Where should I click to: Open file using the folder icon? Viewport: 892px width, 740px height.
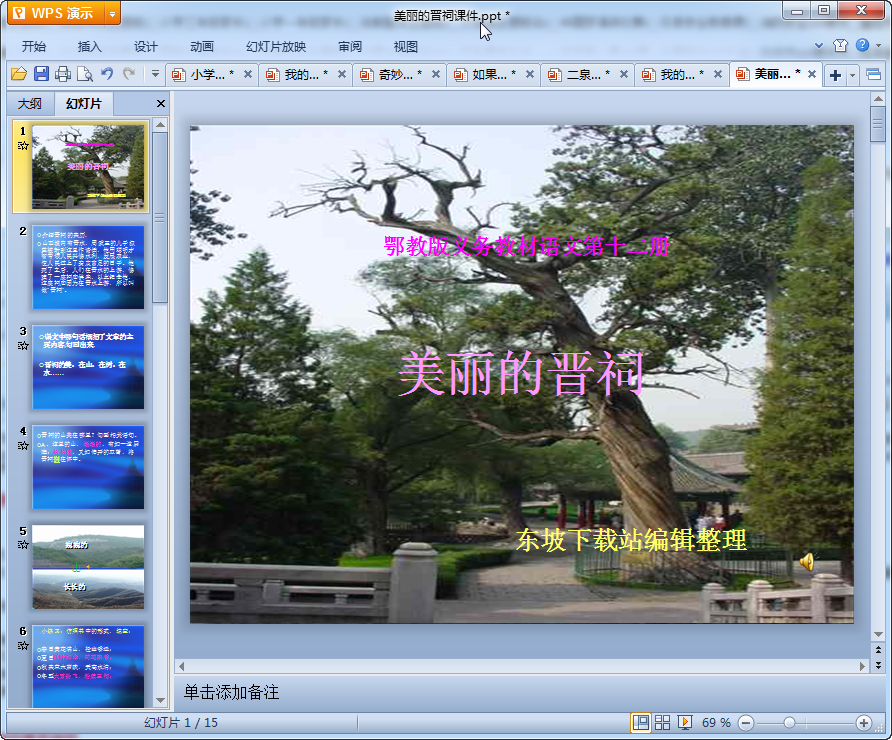pyautogui.click(x=19, y=74)
